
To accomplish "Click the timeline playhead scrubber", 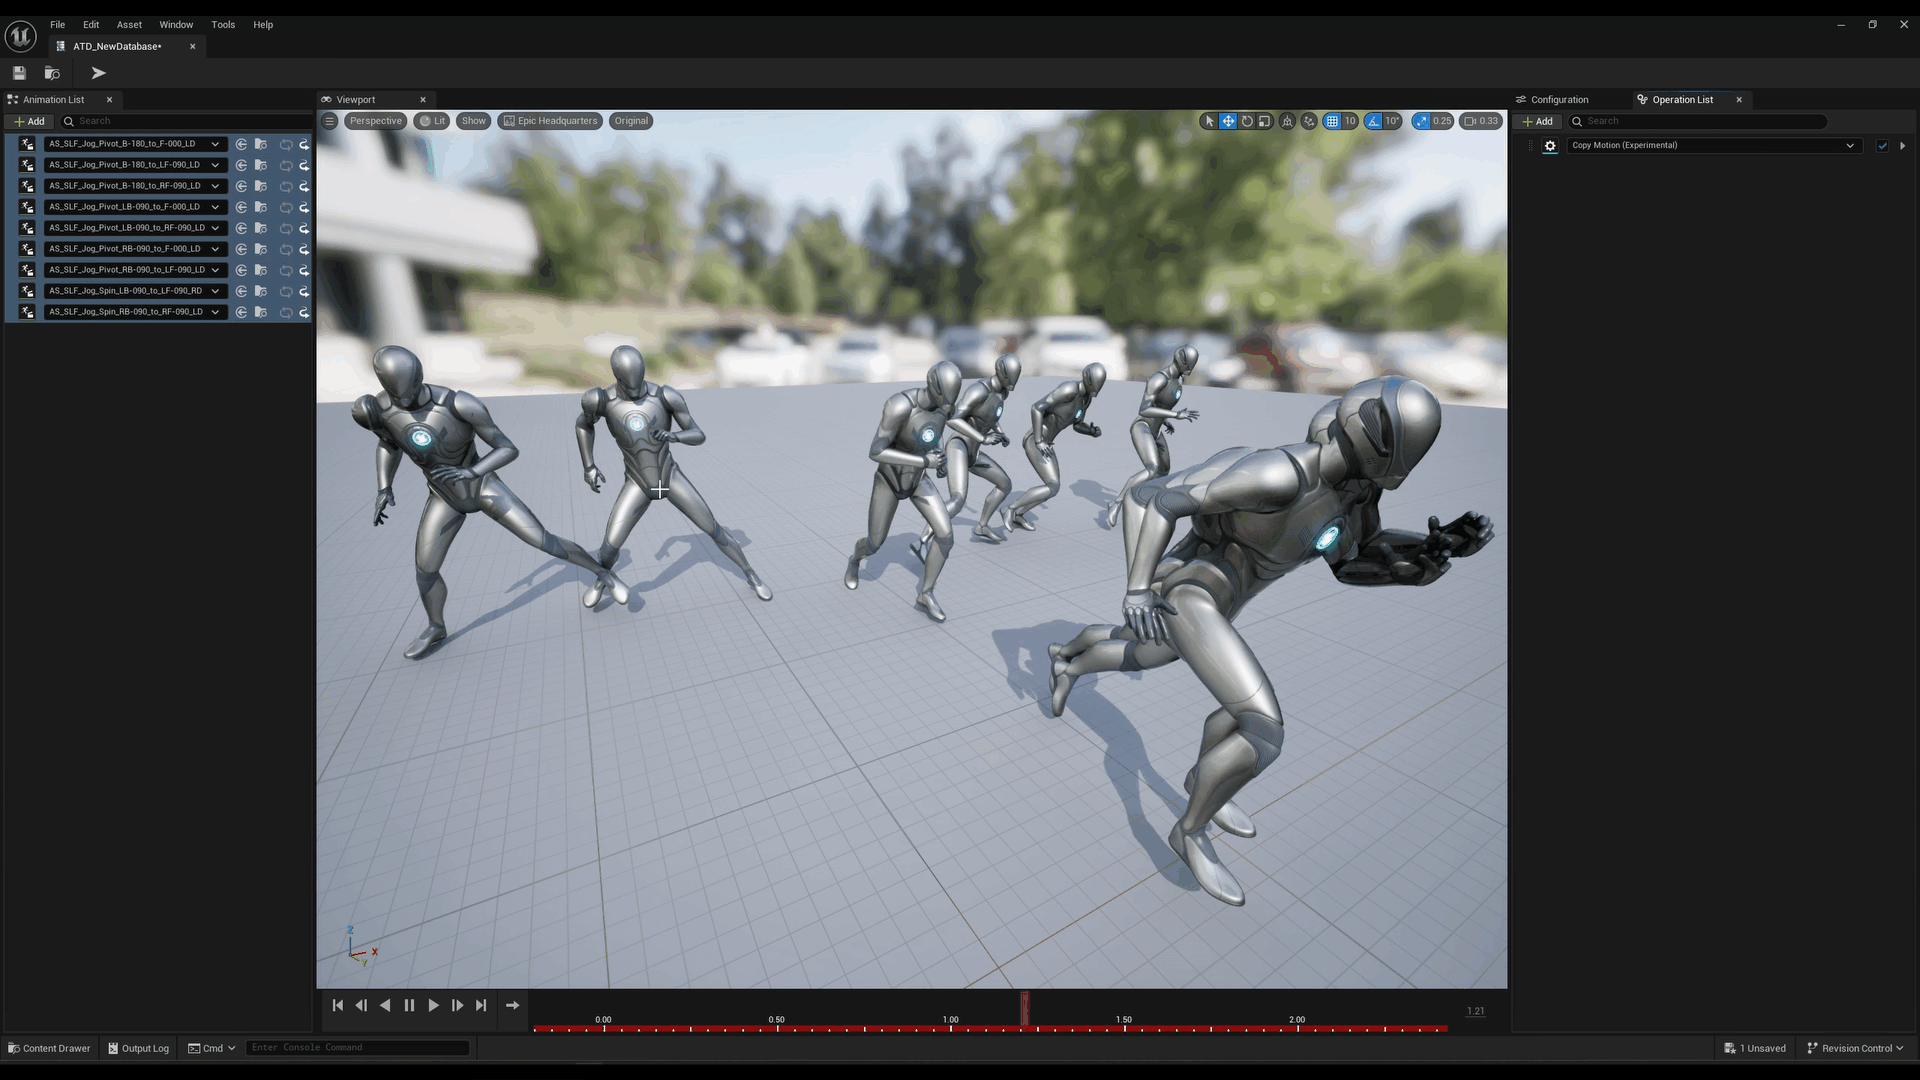I will (x=1025, y=1009).
